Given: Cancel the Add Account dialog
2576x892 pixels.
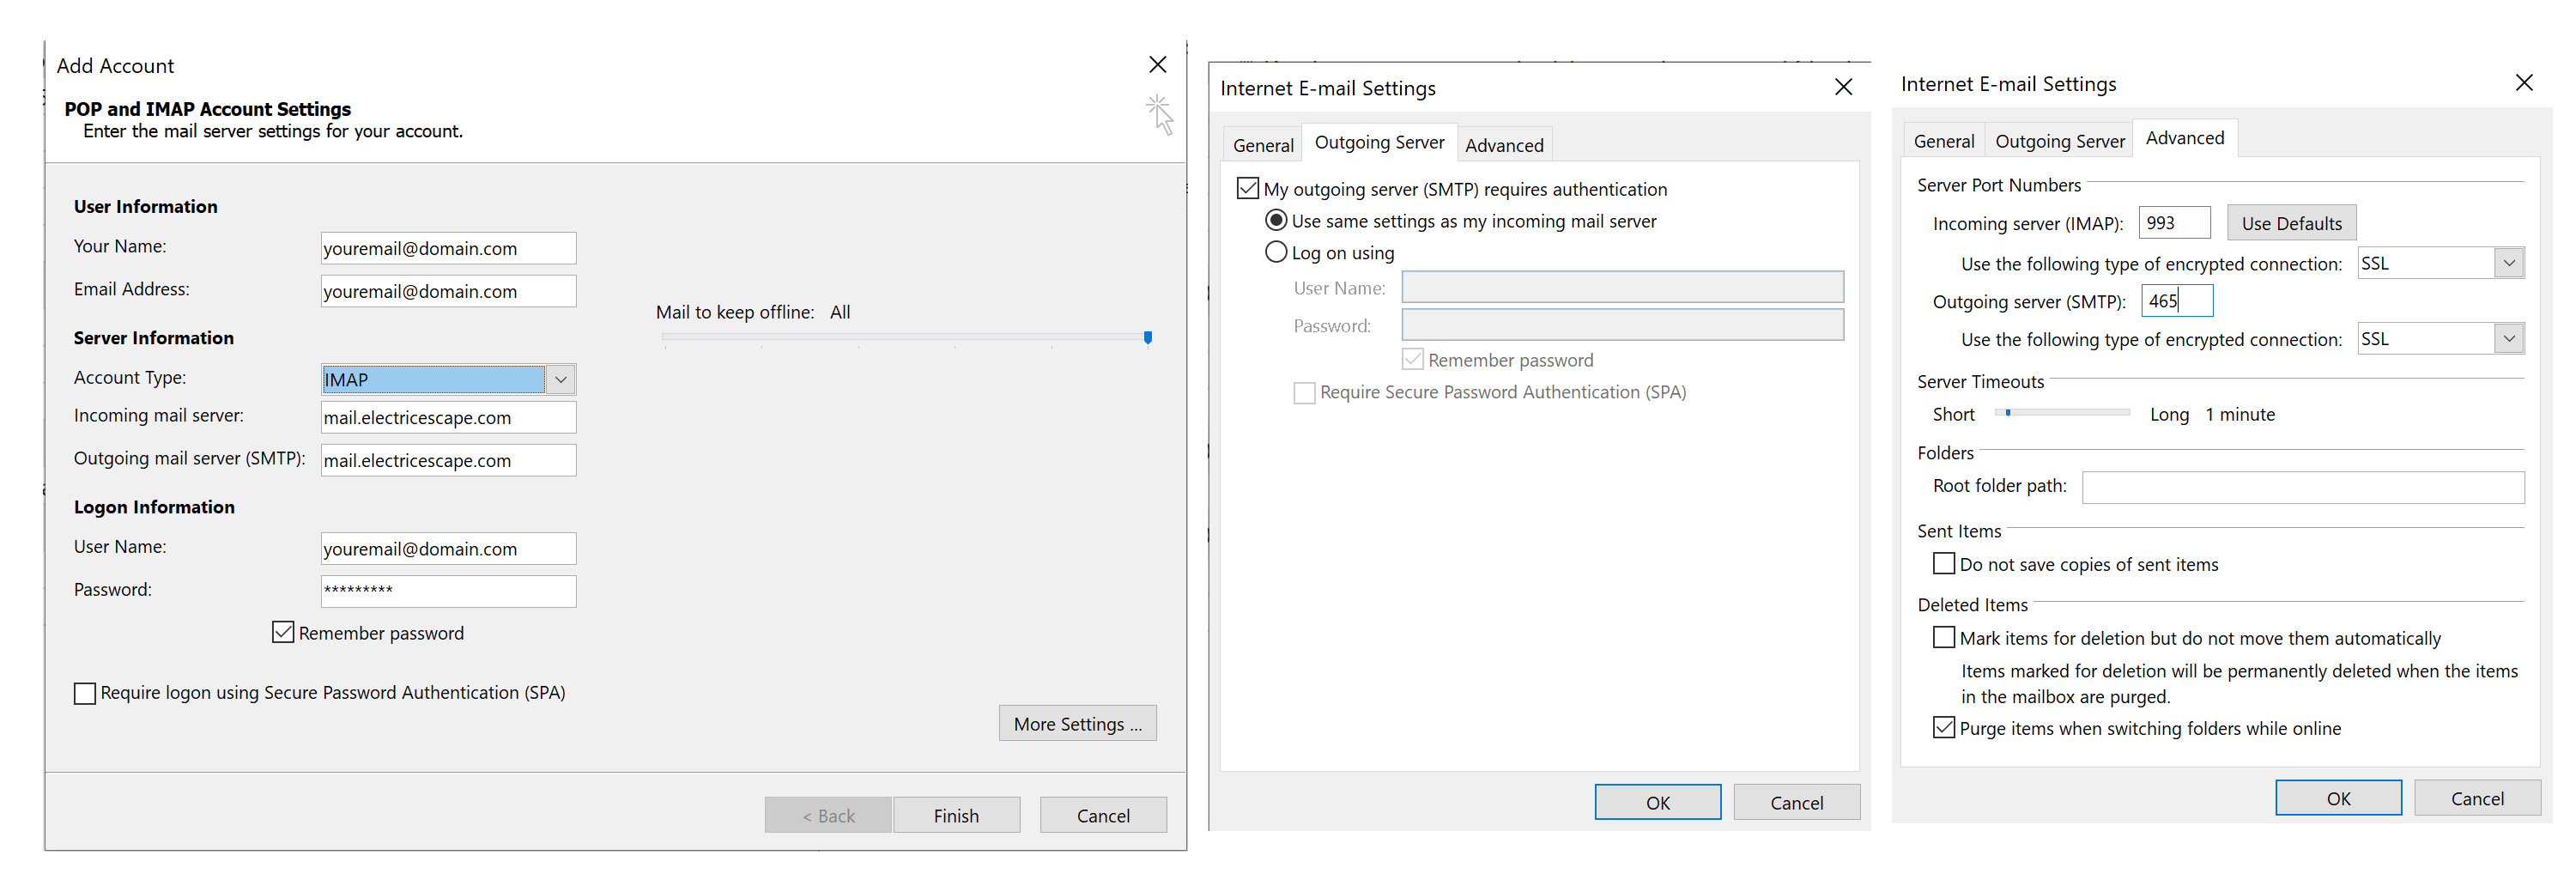Looking at the screenshot, I should coord(1103,815).
